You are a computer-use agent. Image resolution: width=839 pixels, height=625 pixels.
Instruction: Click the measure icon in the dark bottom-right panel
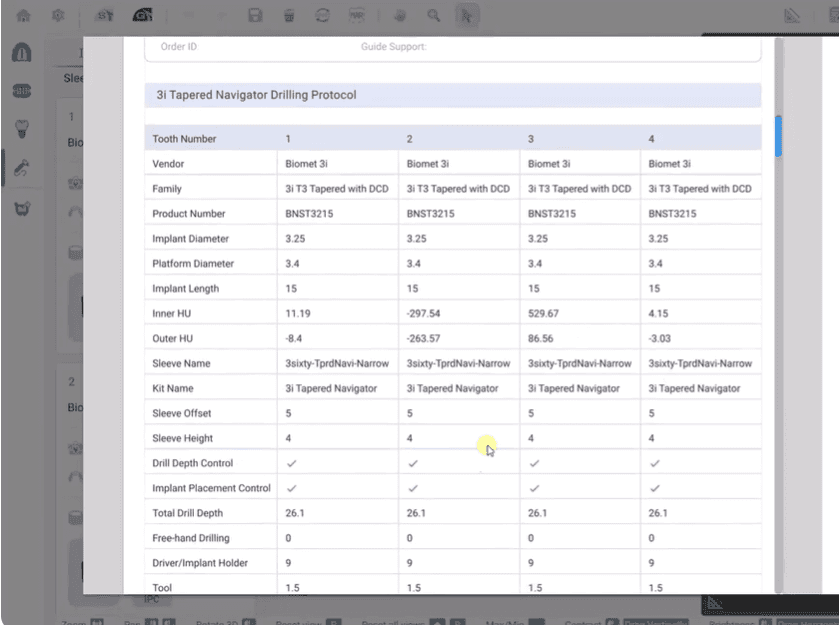tap(715, 604)
